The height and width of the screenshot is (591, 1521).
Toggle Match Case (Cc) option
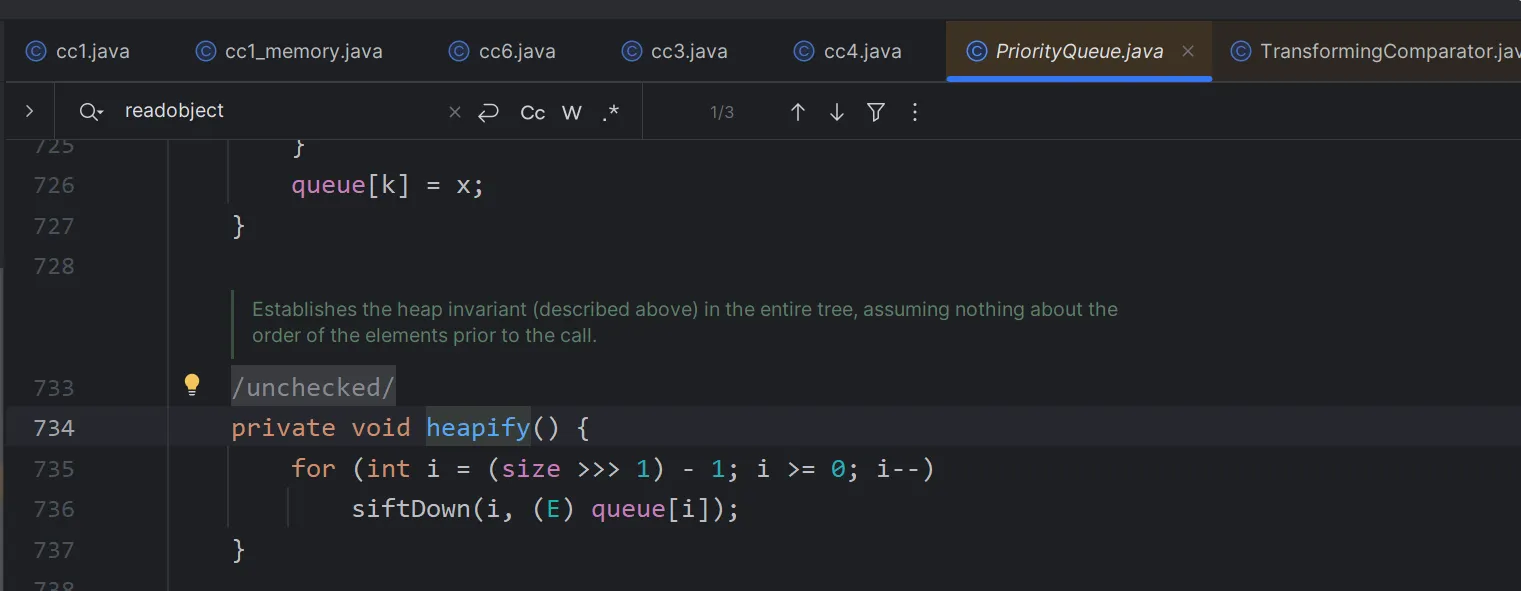(533, 112)
